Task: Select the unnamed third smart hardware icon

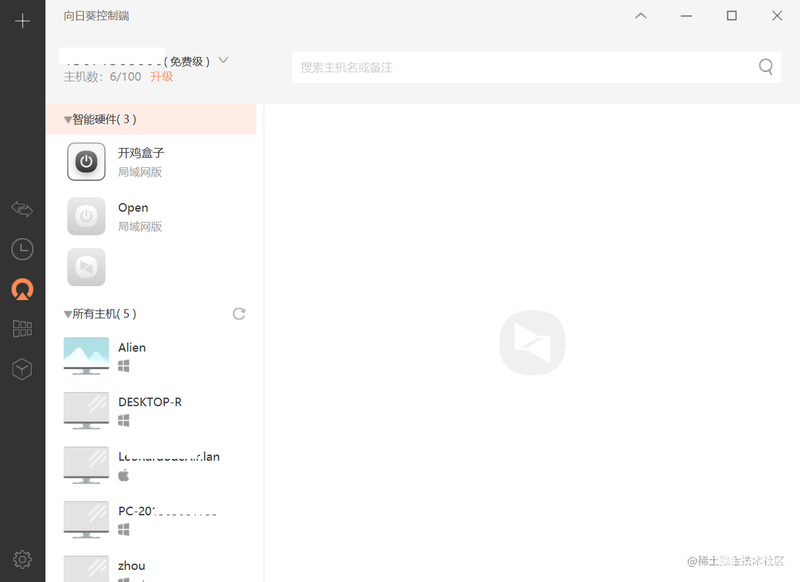Action: (x=86, y=267)
